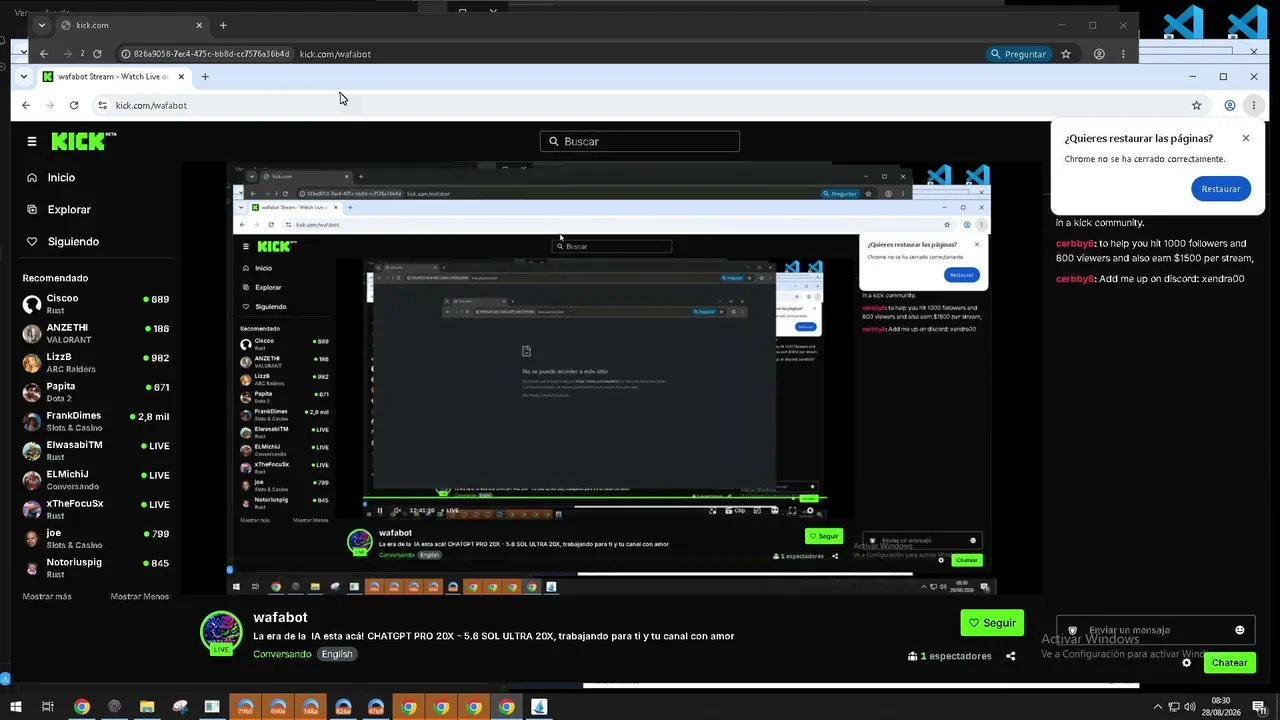
Task: Open recommended channel Papita
Action: [x=96, y=391]
